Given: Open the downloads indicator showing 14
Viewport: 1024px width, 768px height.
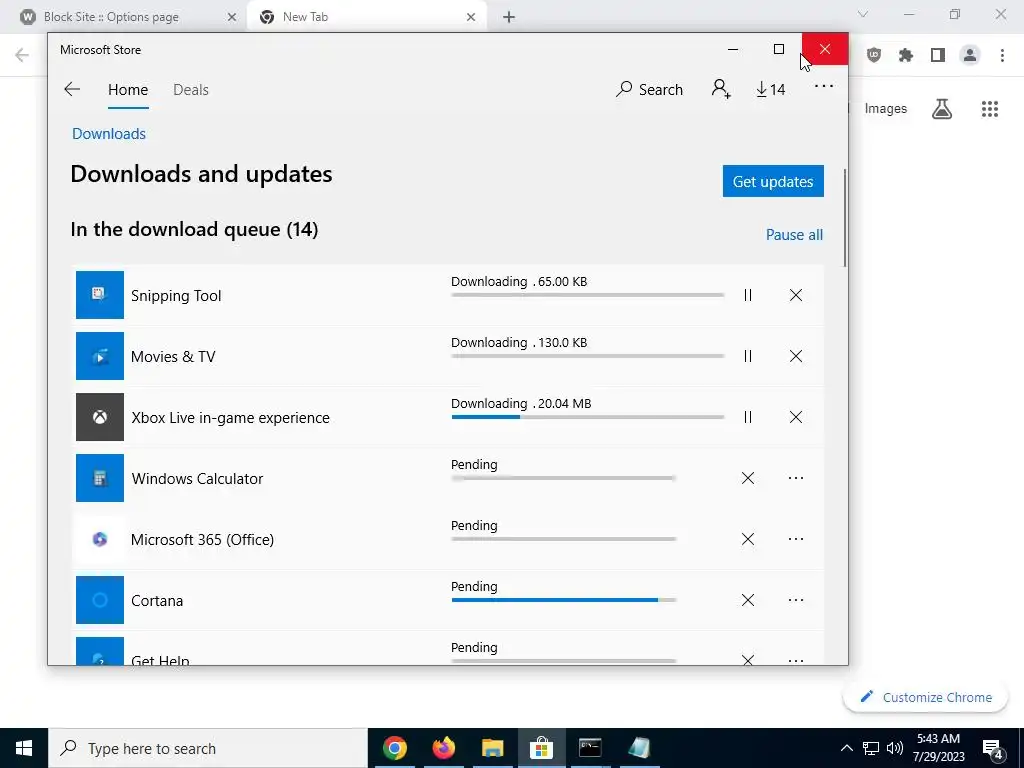Looking at the screenshot, I should click(x=771, y=89).
